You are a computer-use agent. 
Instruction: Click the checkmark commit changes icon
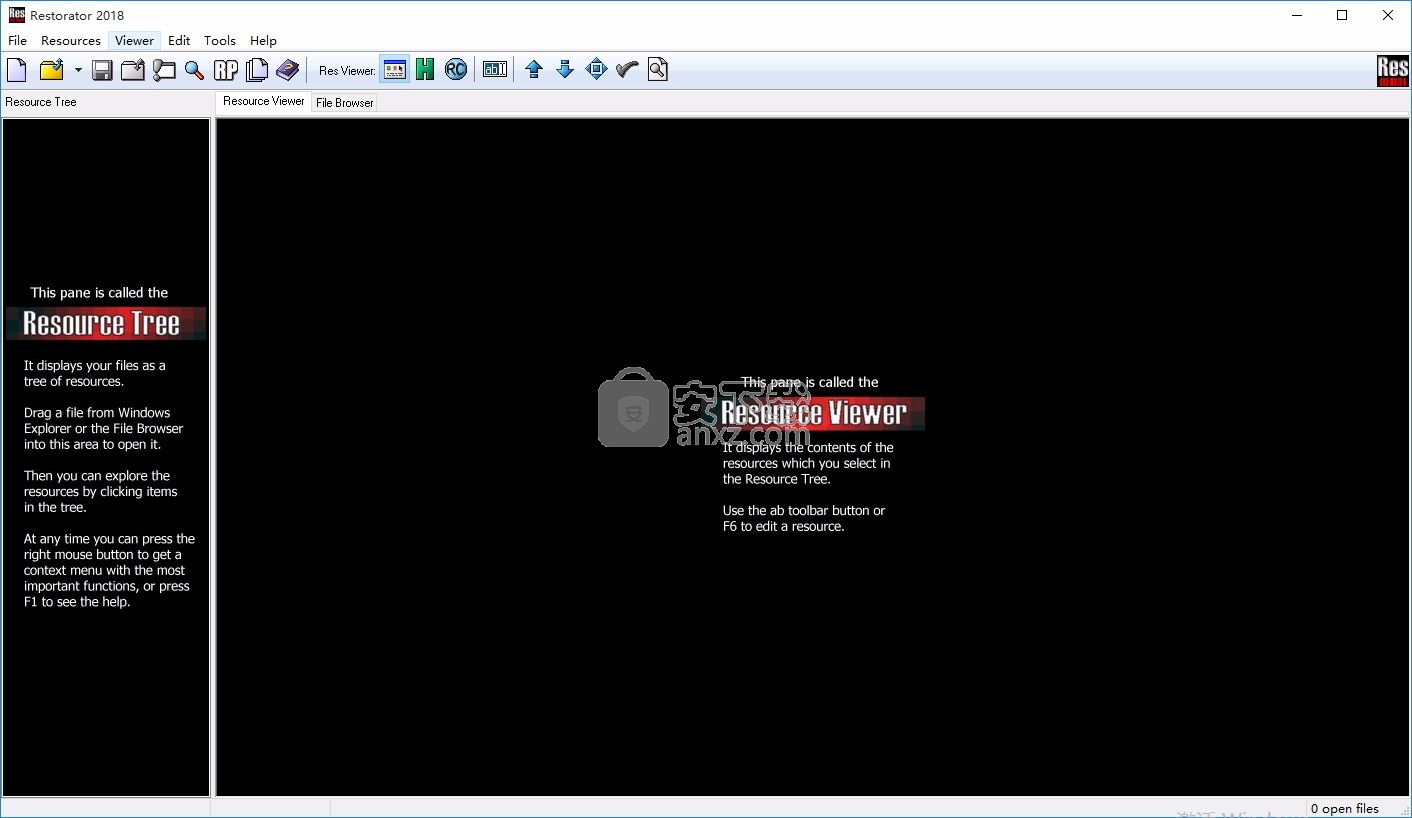pyautogui.click(x=627, y=70)
